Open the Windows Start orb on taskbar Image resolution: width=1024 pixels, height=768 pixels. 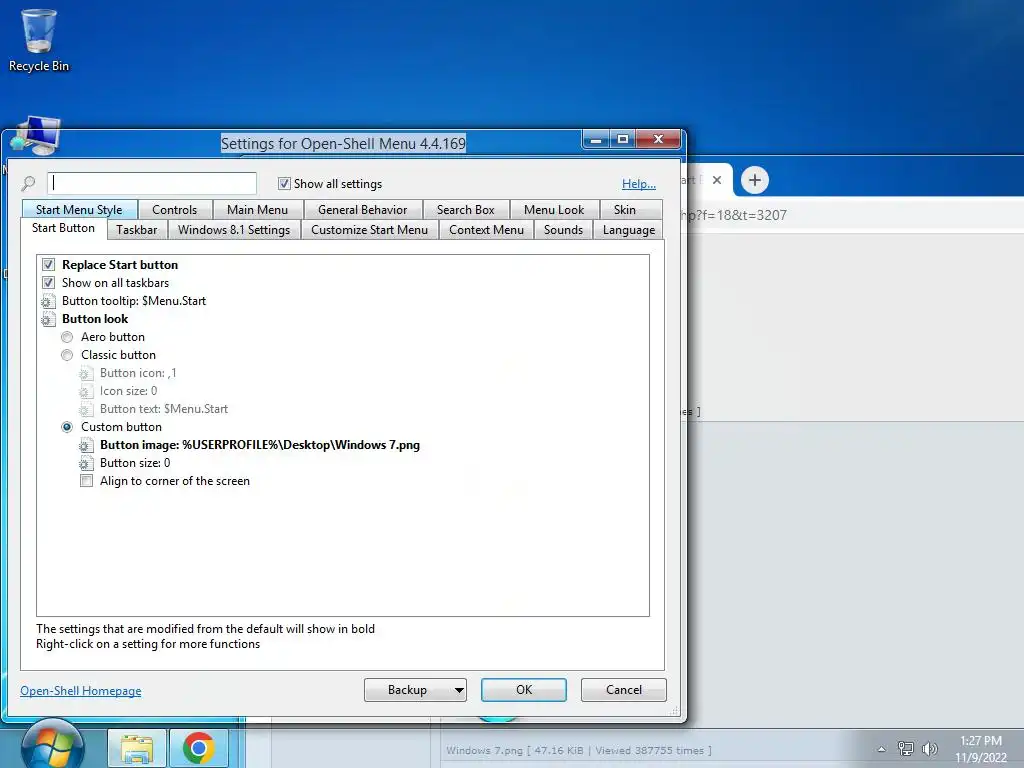pyautogui.click(x=52, y=744)
